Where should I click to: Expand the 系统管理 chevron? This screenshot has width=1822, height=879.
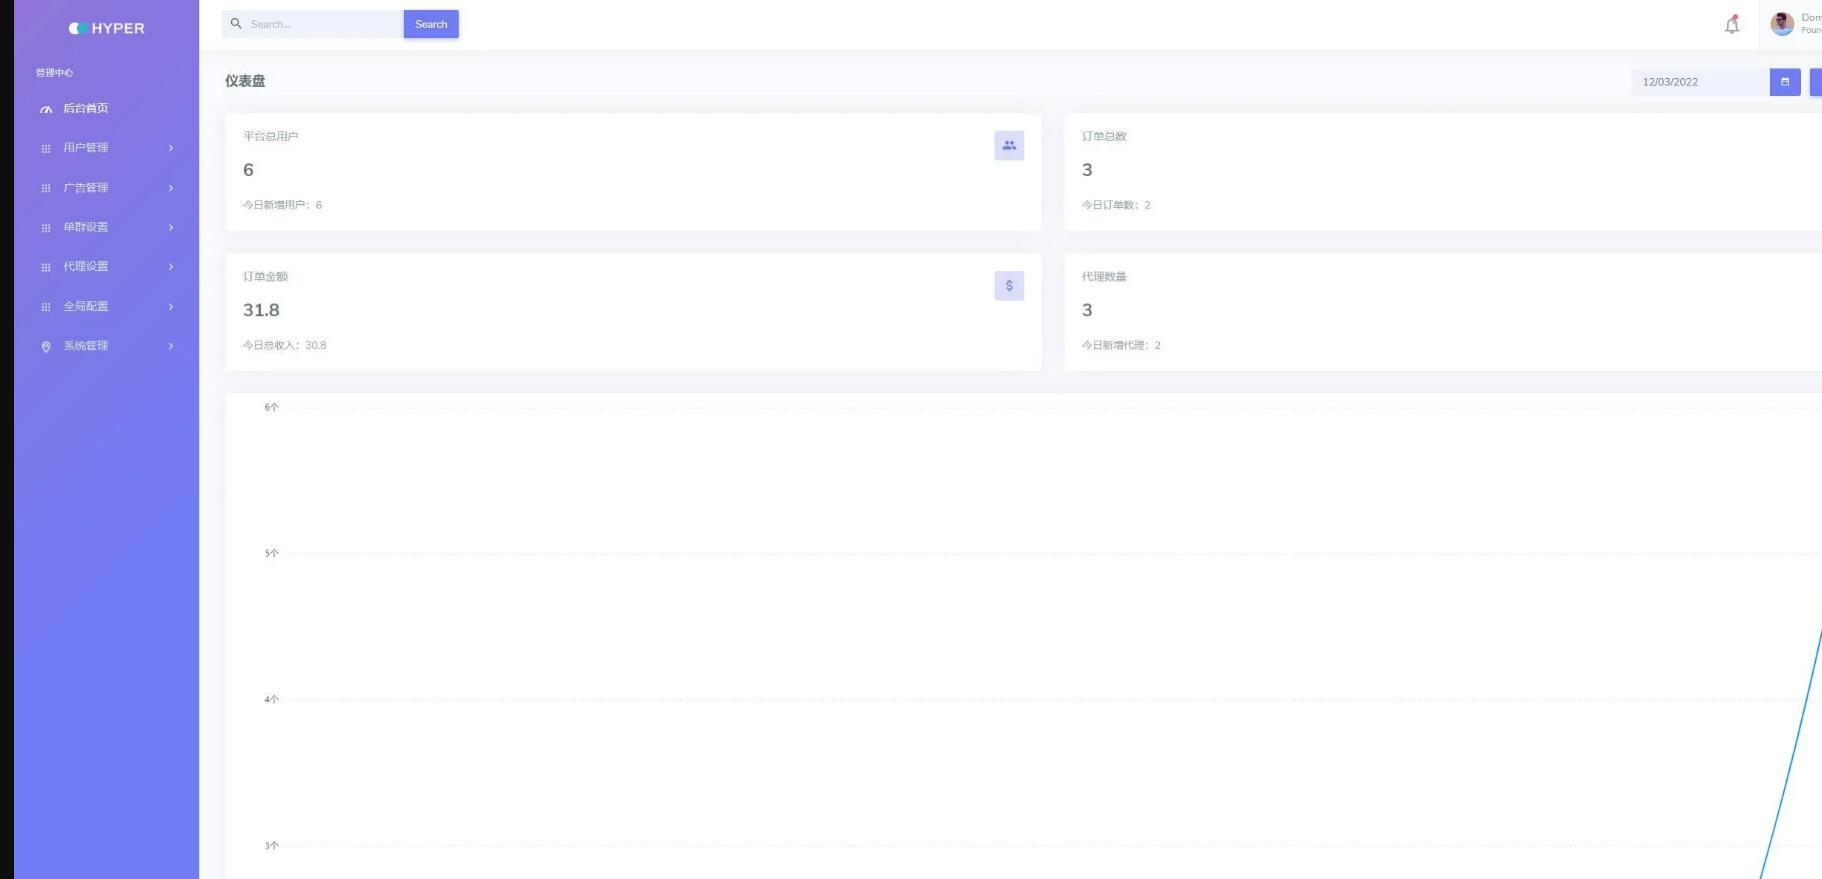(171, 346)
